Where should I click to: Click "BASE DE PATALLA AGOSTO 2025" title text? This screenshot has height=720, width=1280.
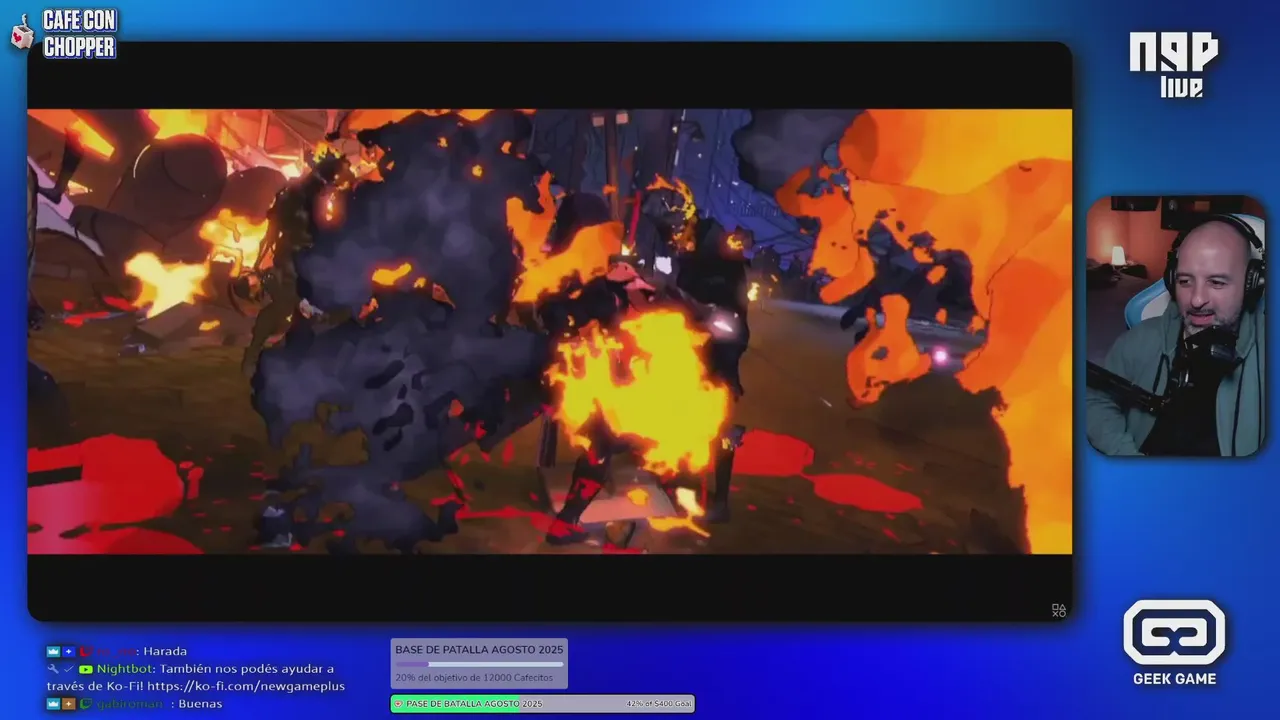pyautogui.click(x=479, y=650)
